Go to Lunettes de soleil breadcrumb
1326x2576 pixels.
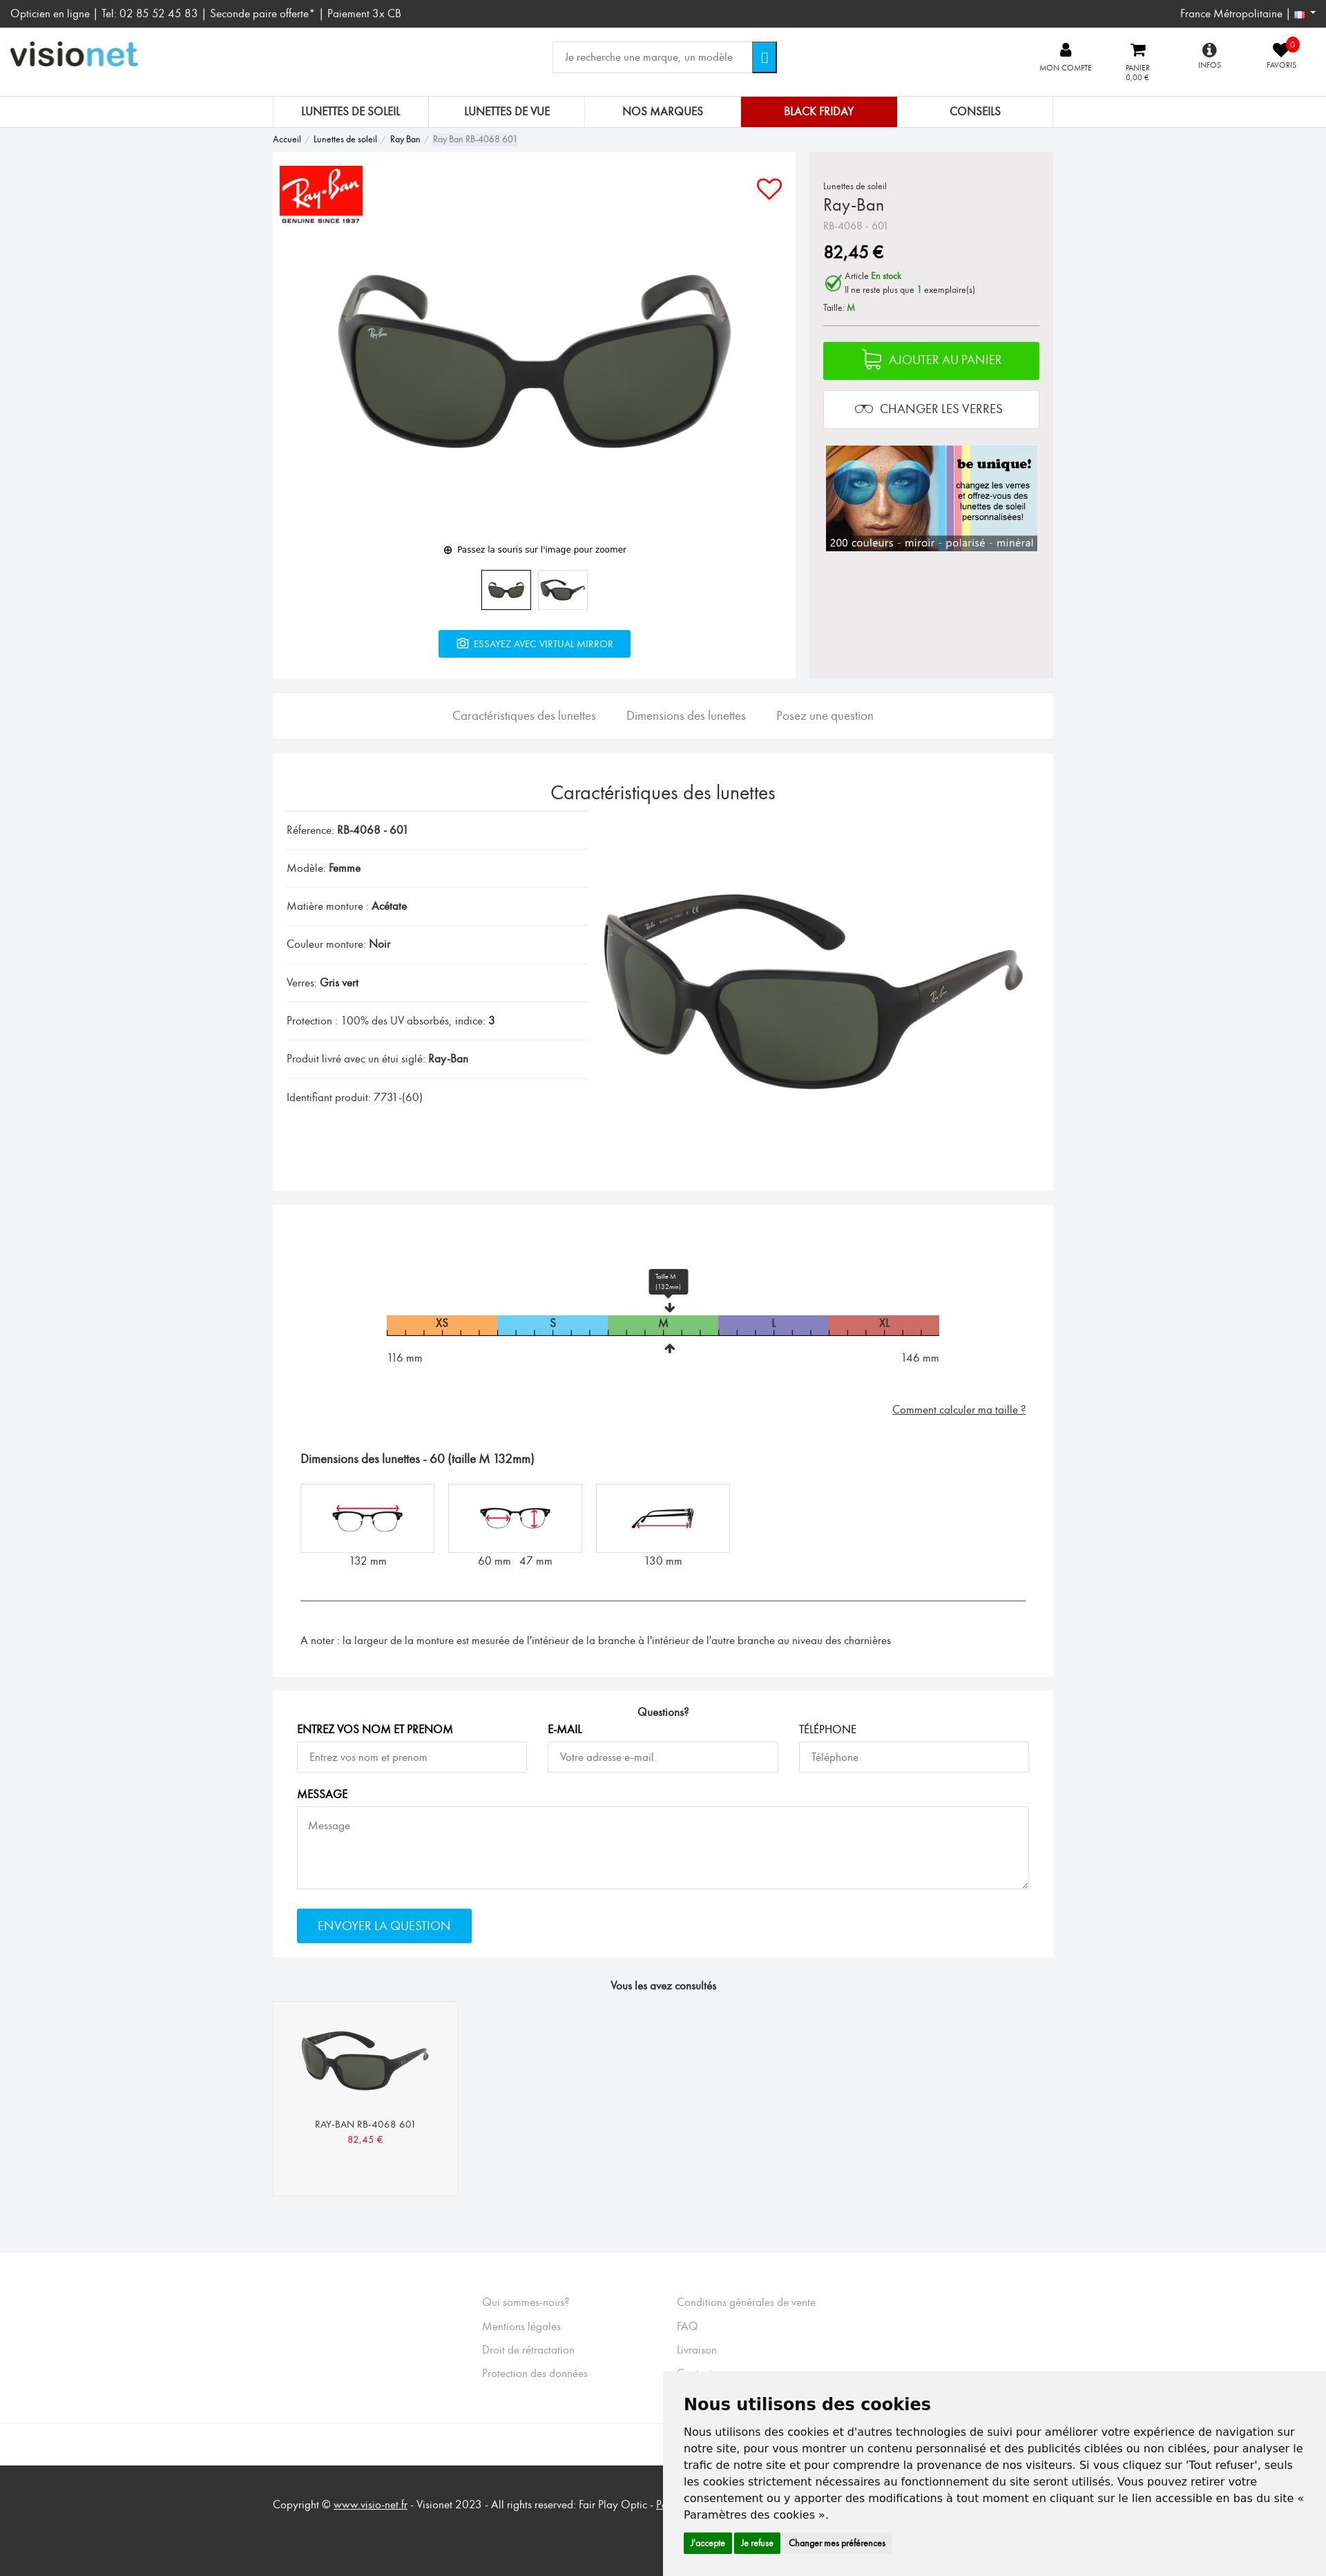tap(345, 139)
